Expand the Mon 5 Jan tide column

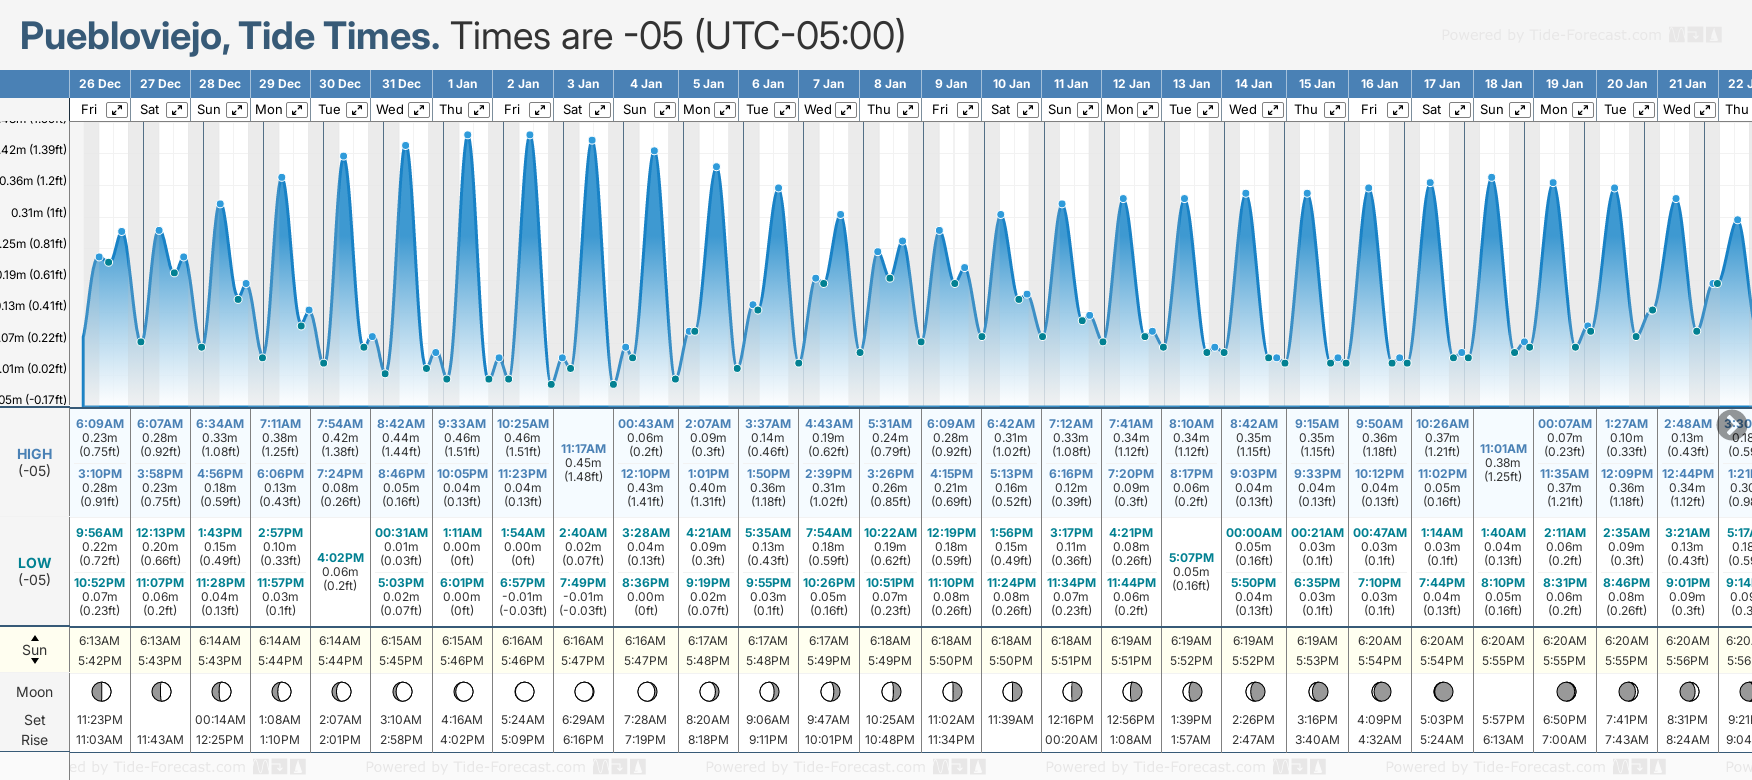coord(725,110)
